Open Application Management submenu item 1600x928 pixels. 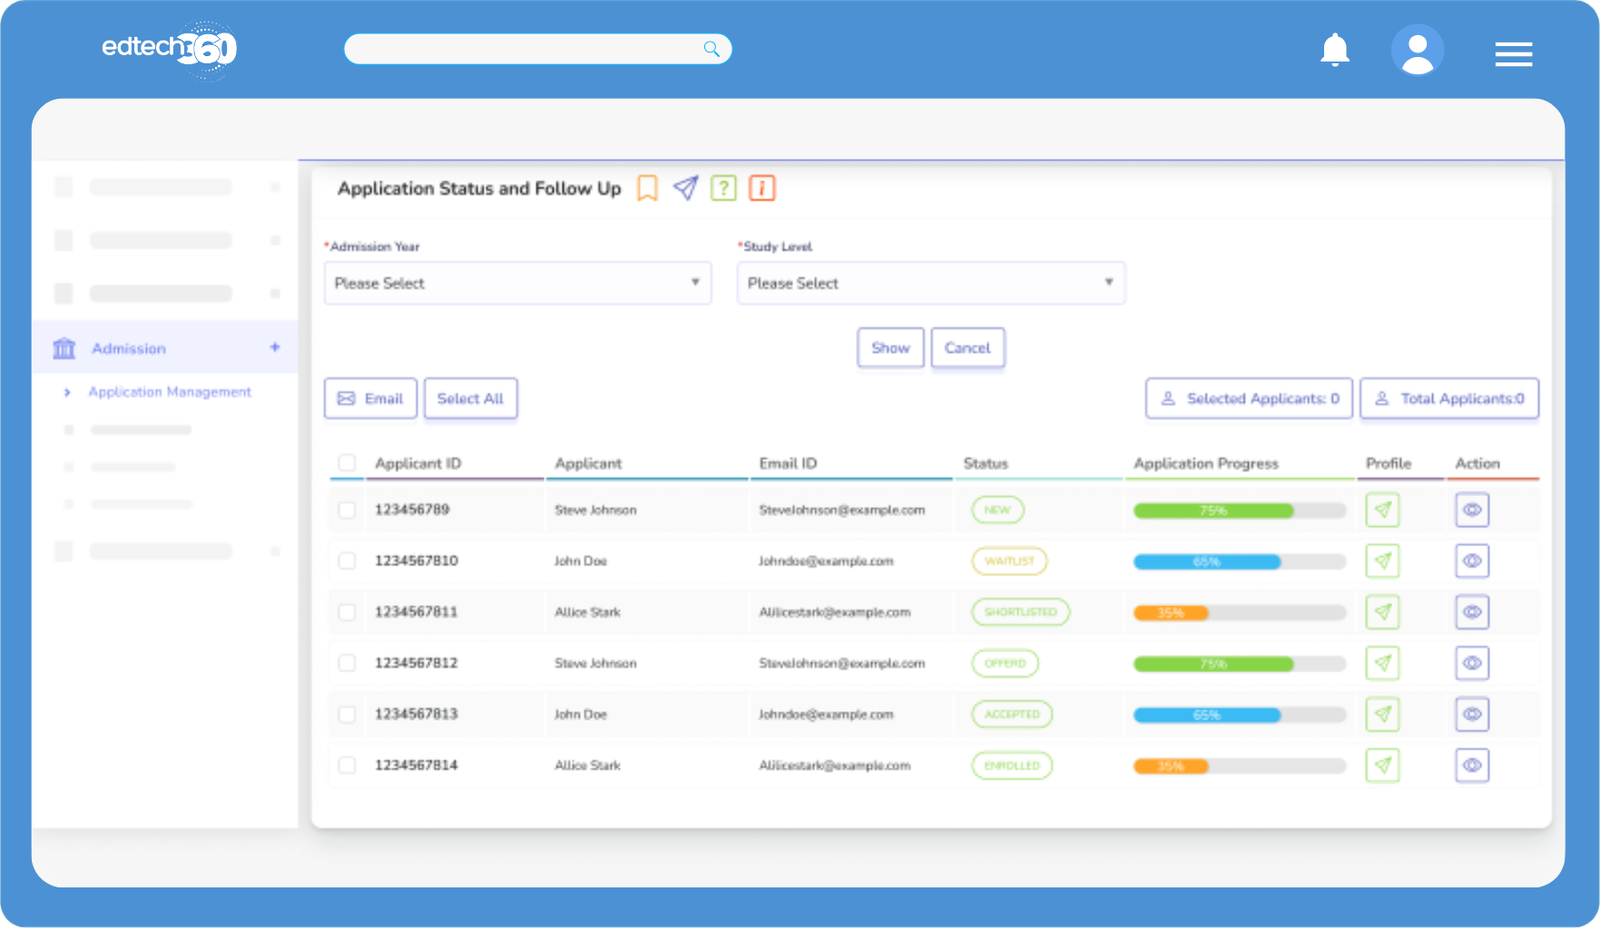tap(170, 392)
